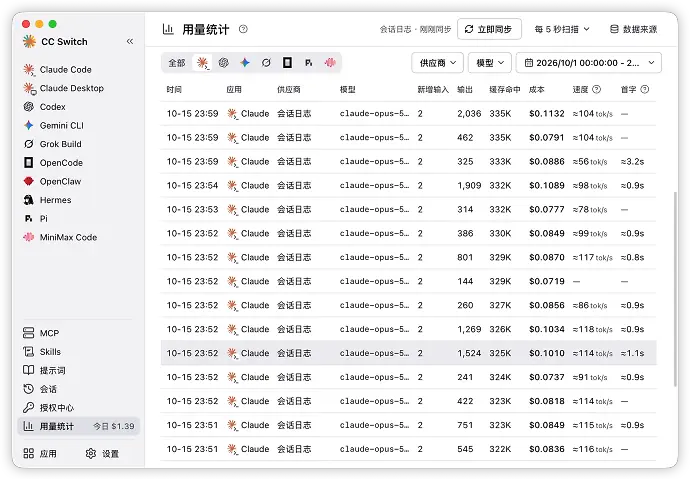Open 设置 settings gear
This screenshot has height=479, width=690.
tap(102, 453)
